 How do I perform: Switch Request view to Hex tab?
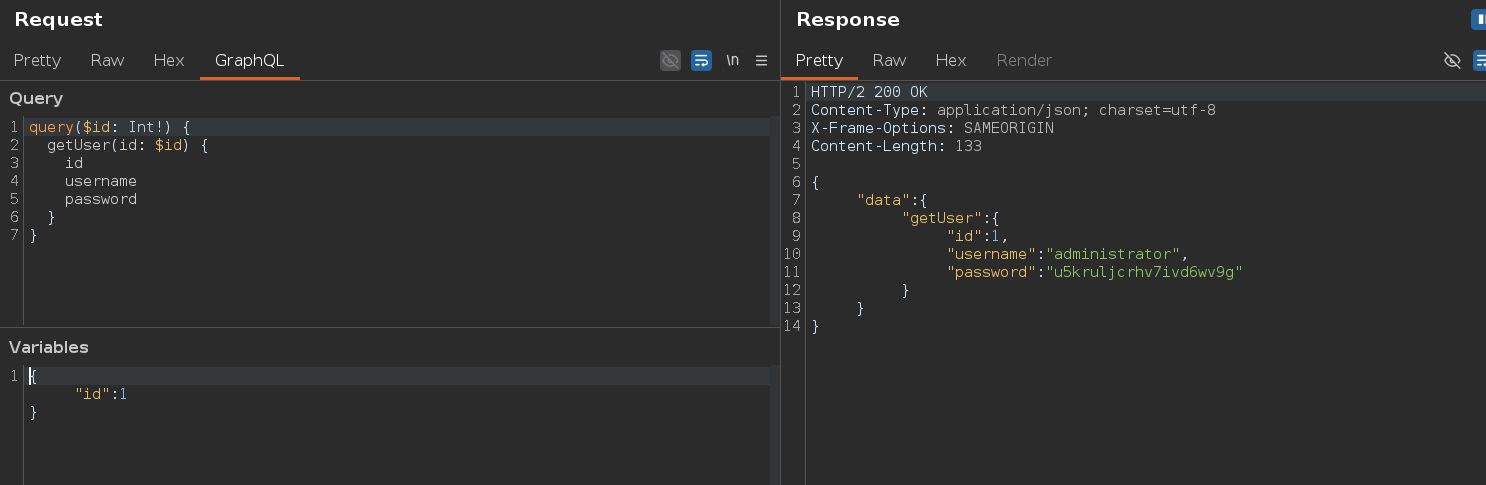pyautogui.click(x=169, y=61)
